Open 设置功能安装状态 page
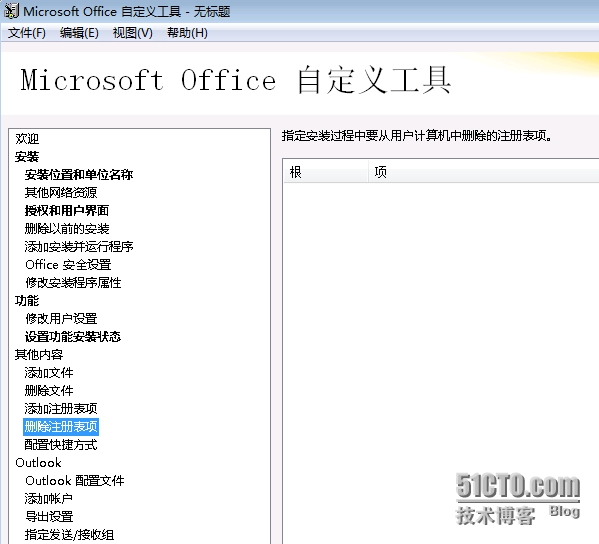The height and width of the screenshot is (544, 599). coord(73,337)
